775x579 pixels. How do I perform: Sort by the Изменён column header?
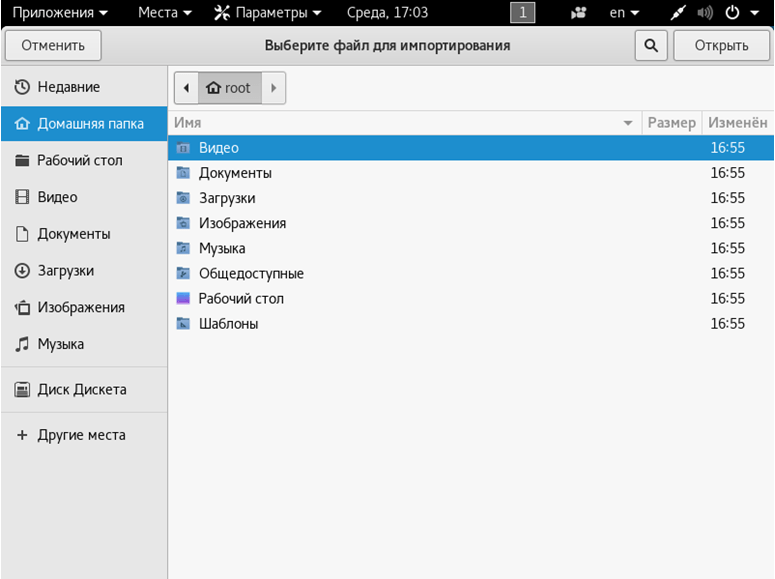coord(737,123)
